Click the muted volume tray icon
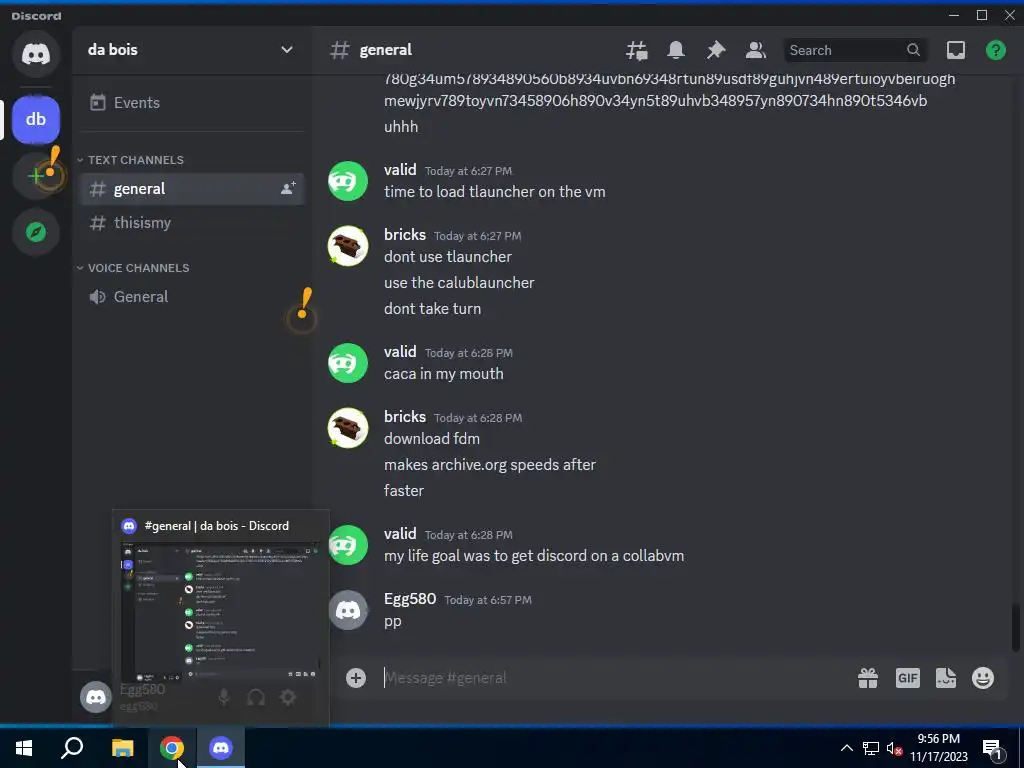This screenshot has height=768, width=1024. click(x=894, y=748)
